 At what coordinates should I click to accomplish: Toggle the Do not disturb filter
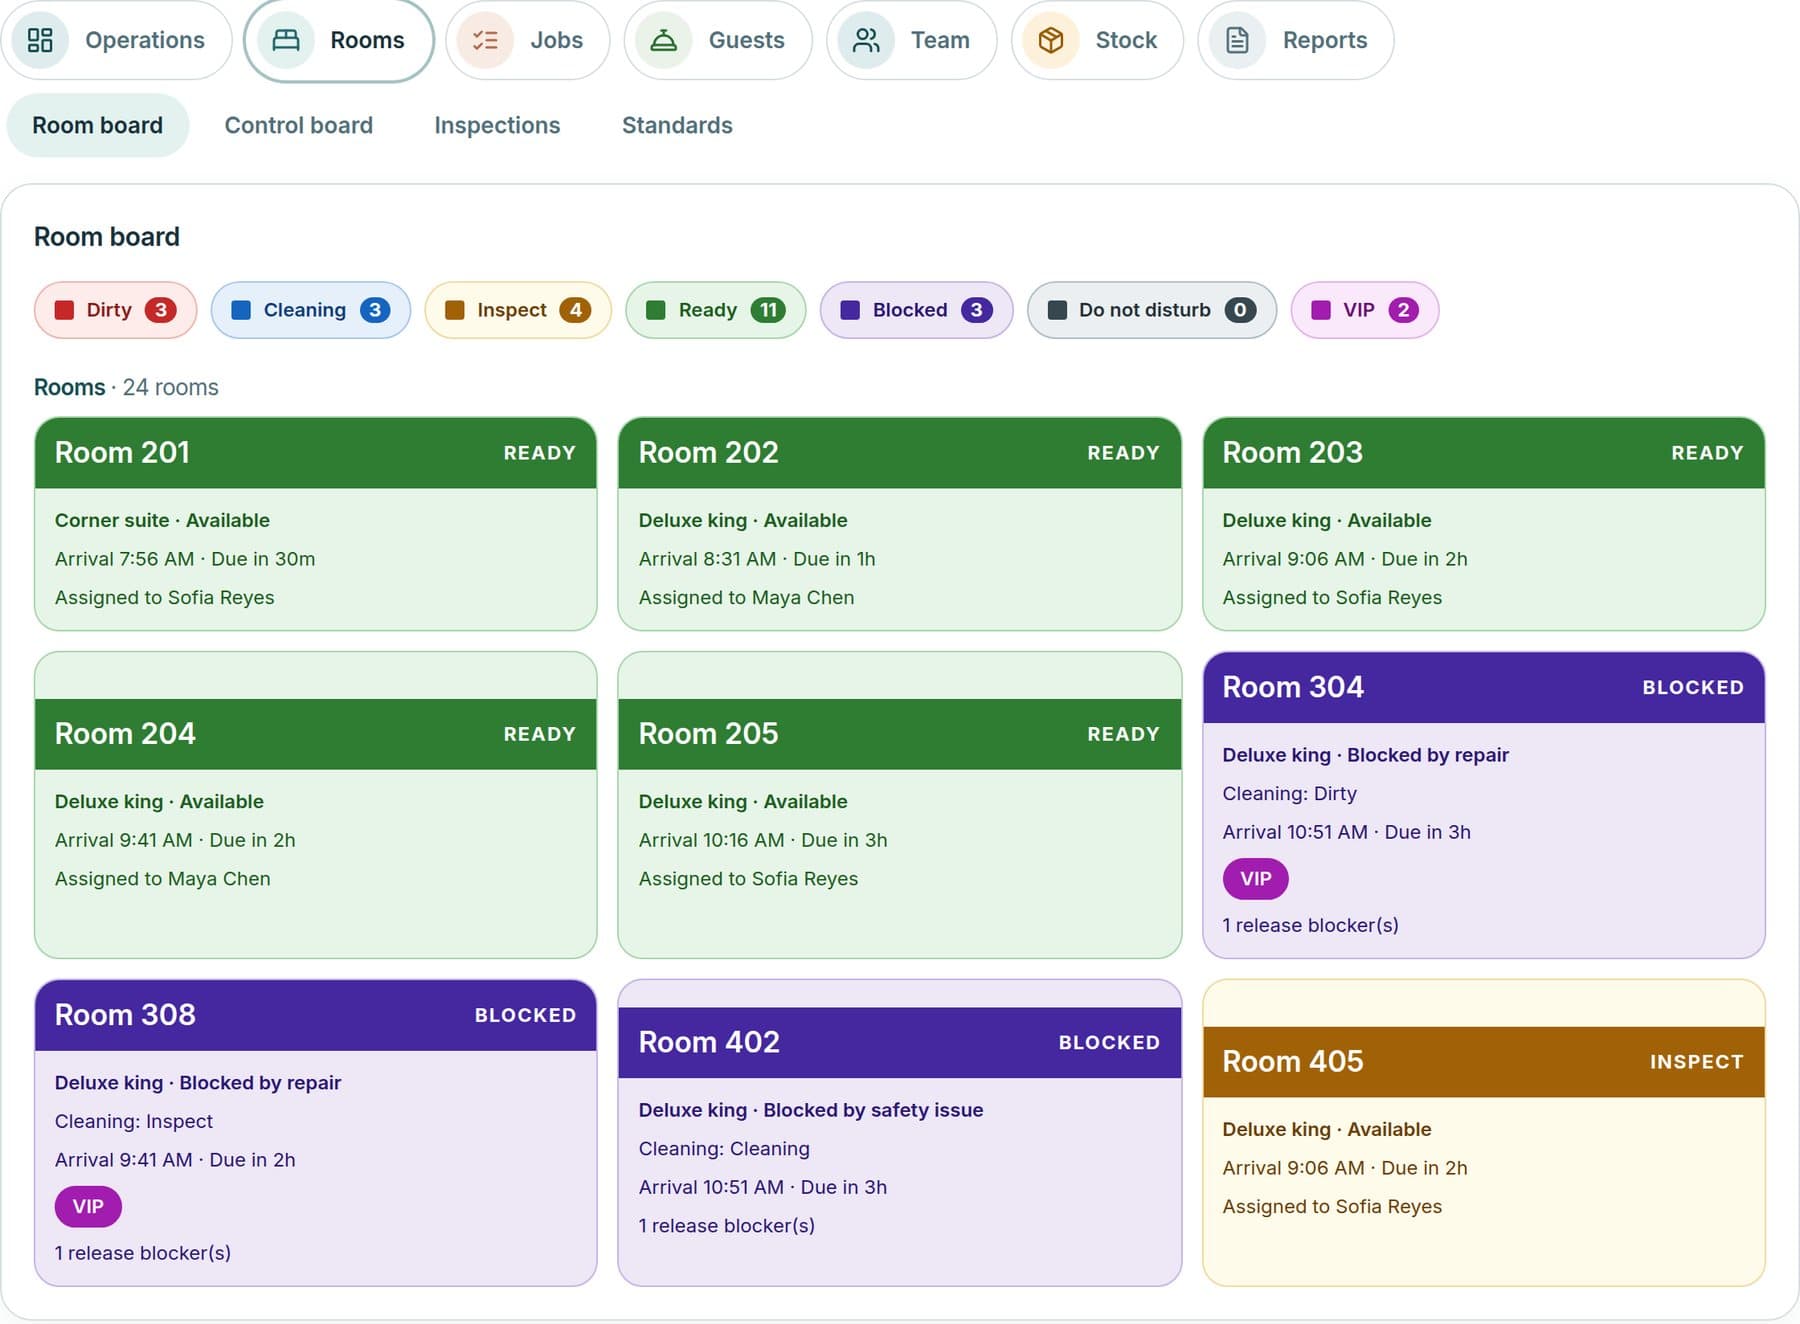tap(1152, 310)
